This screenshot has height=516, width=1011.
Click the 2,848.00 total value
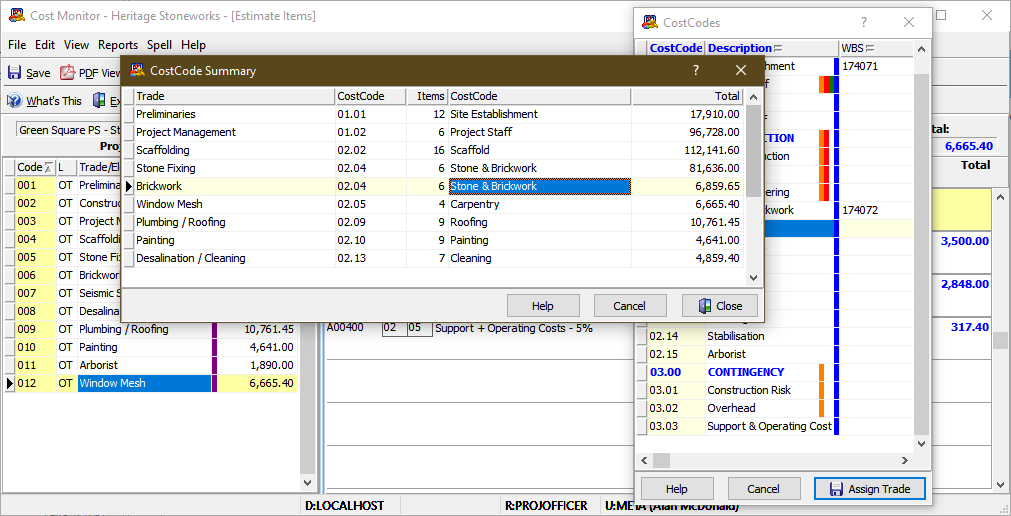tap(965, 284)
